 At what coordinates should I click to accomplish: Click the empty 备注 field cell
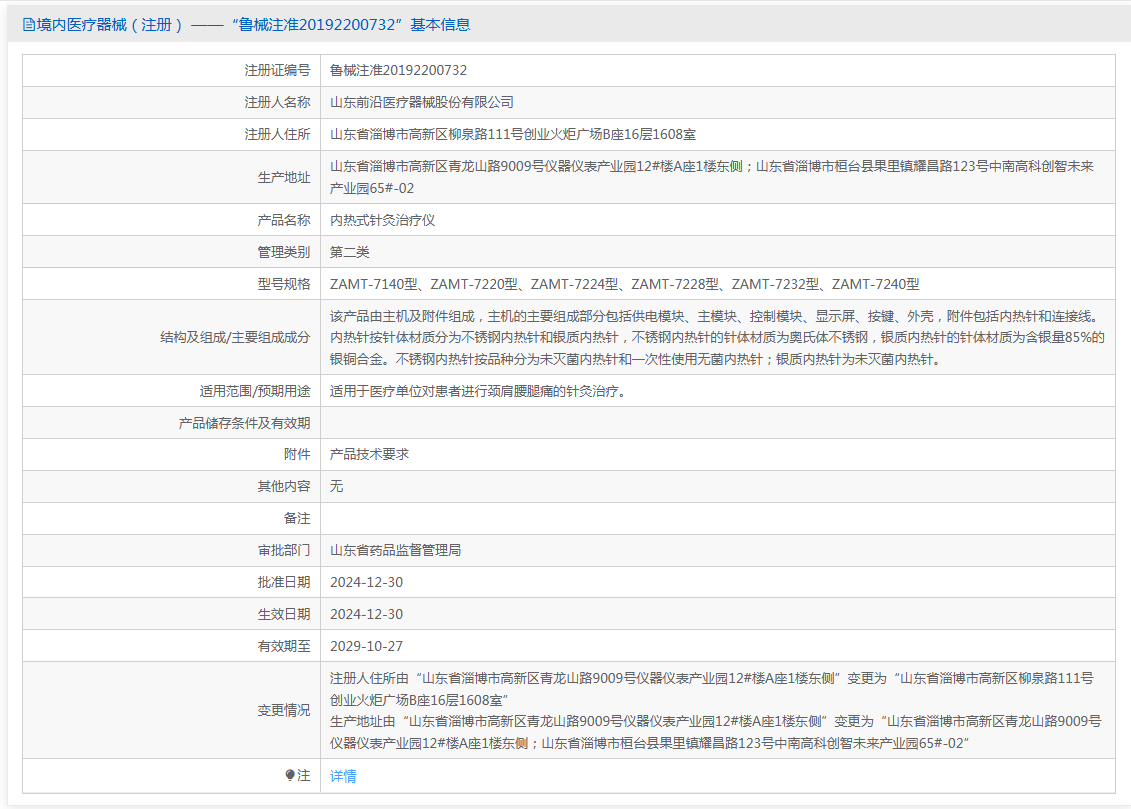pos(717,518)
